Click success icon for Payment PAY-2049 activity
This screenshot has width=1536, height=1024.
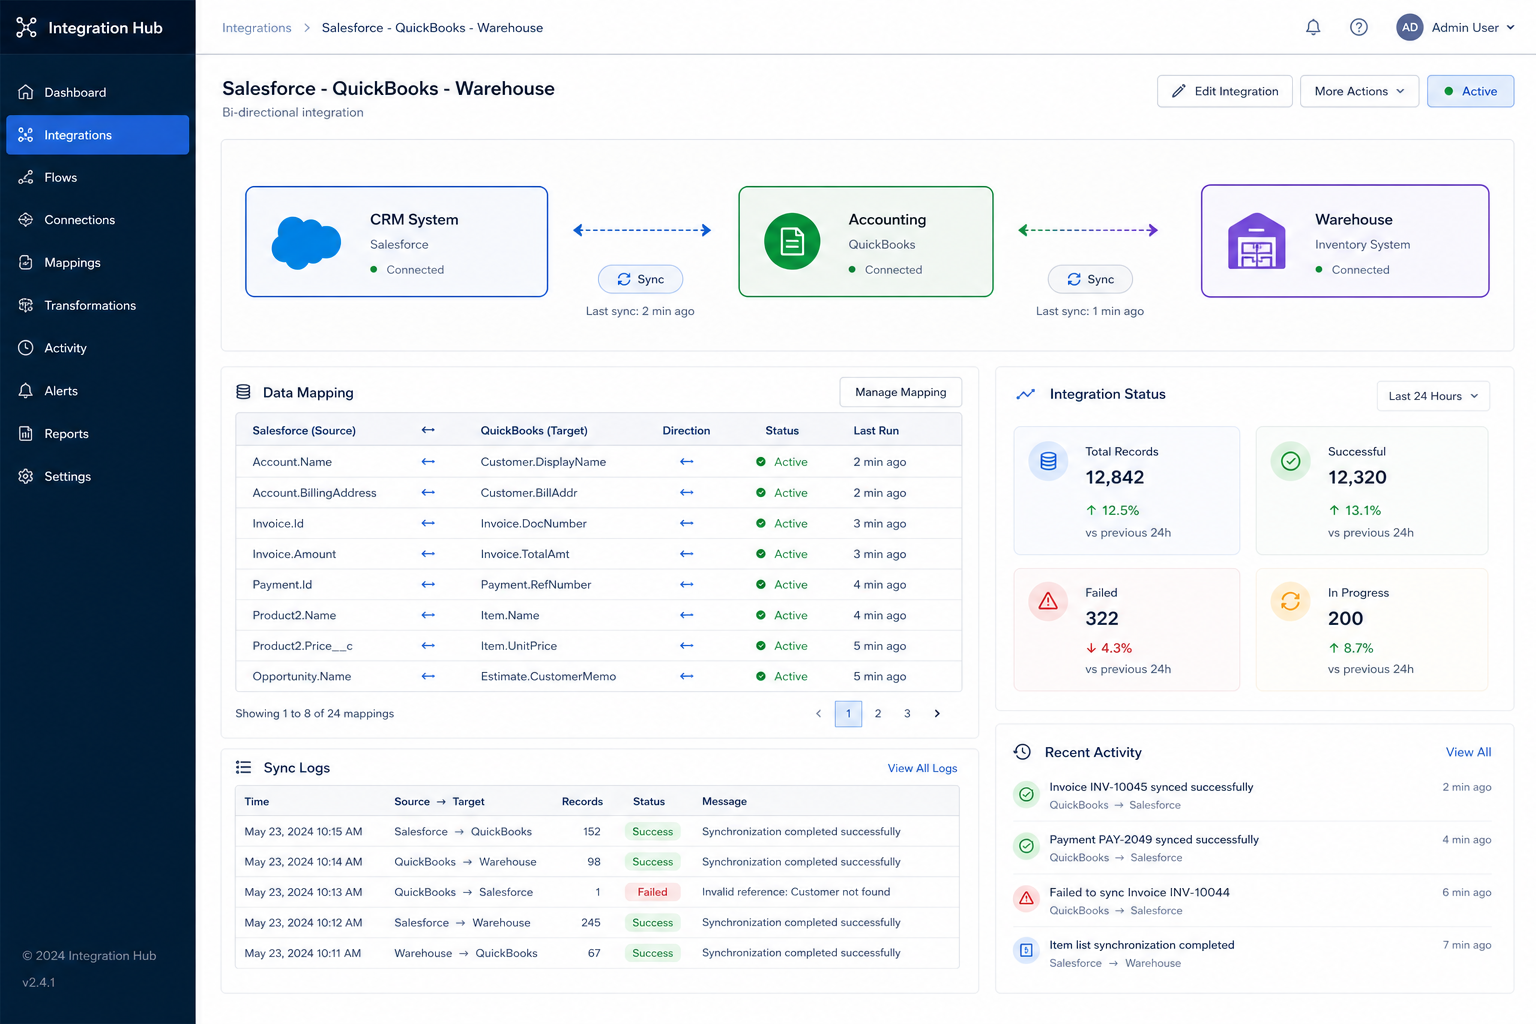click(1026, 846)
